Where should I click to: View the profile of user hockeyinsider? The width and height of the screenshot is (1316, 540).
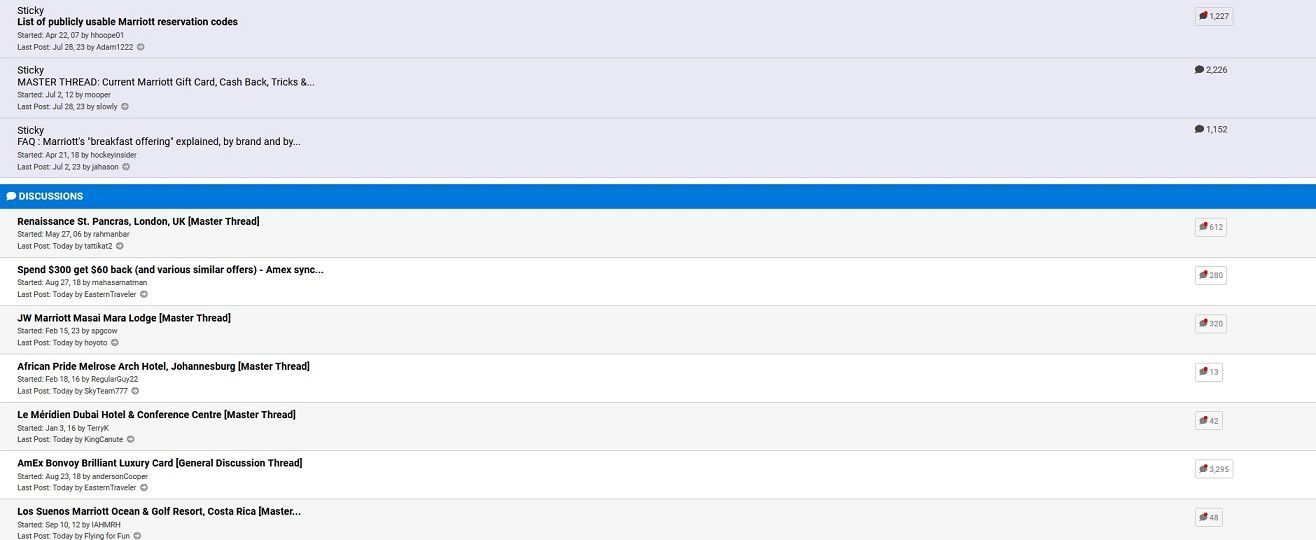[x=113, y=155]
